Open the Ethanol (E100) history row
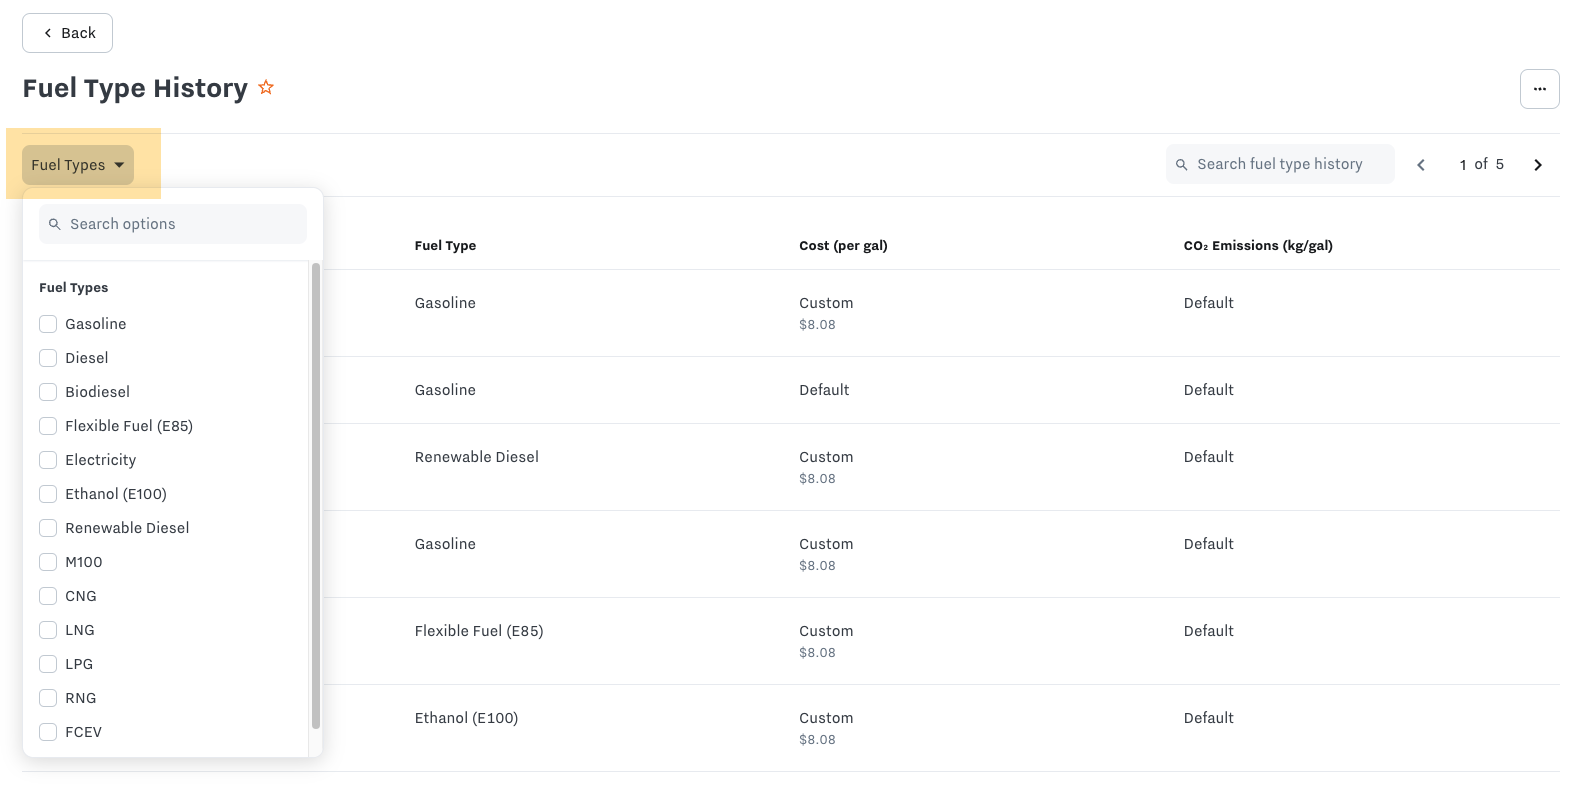1589x797 pixels. click(x=467, y=718)
